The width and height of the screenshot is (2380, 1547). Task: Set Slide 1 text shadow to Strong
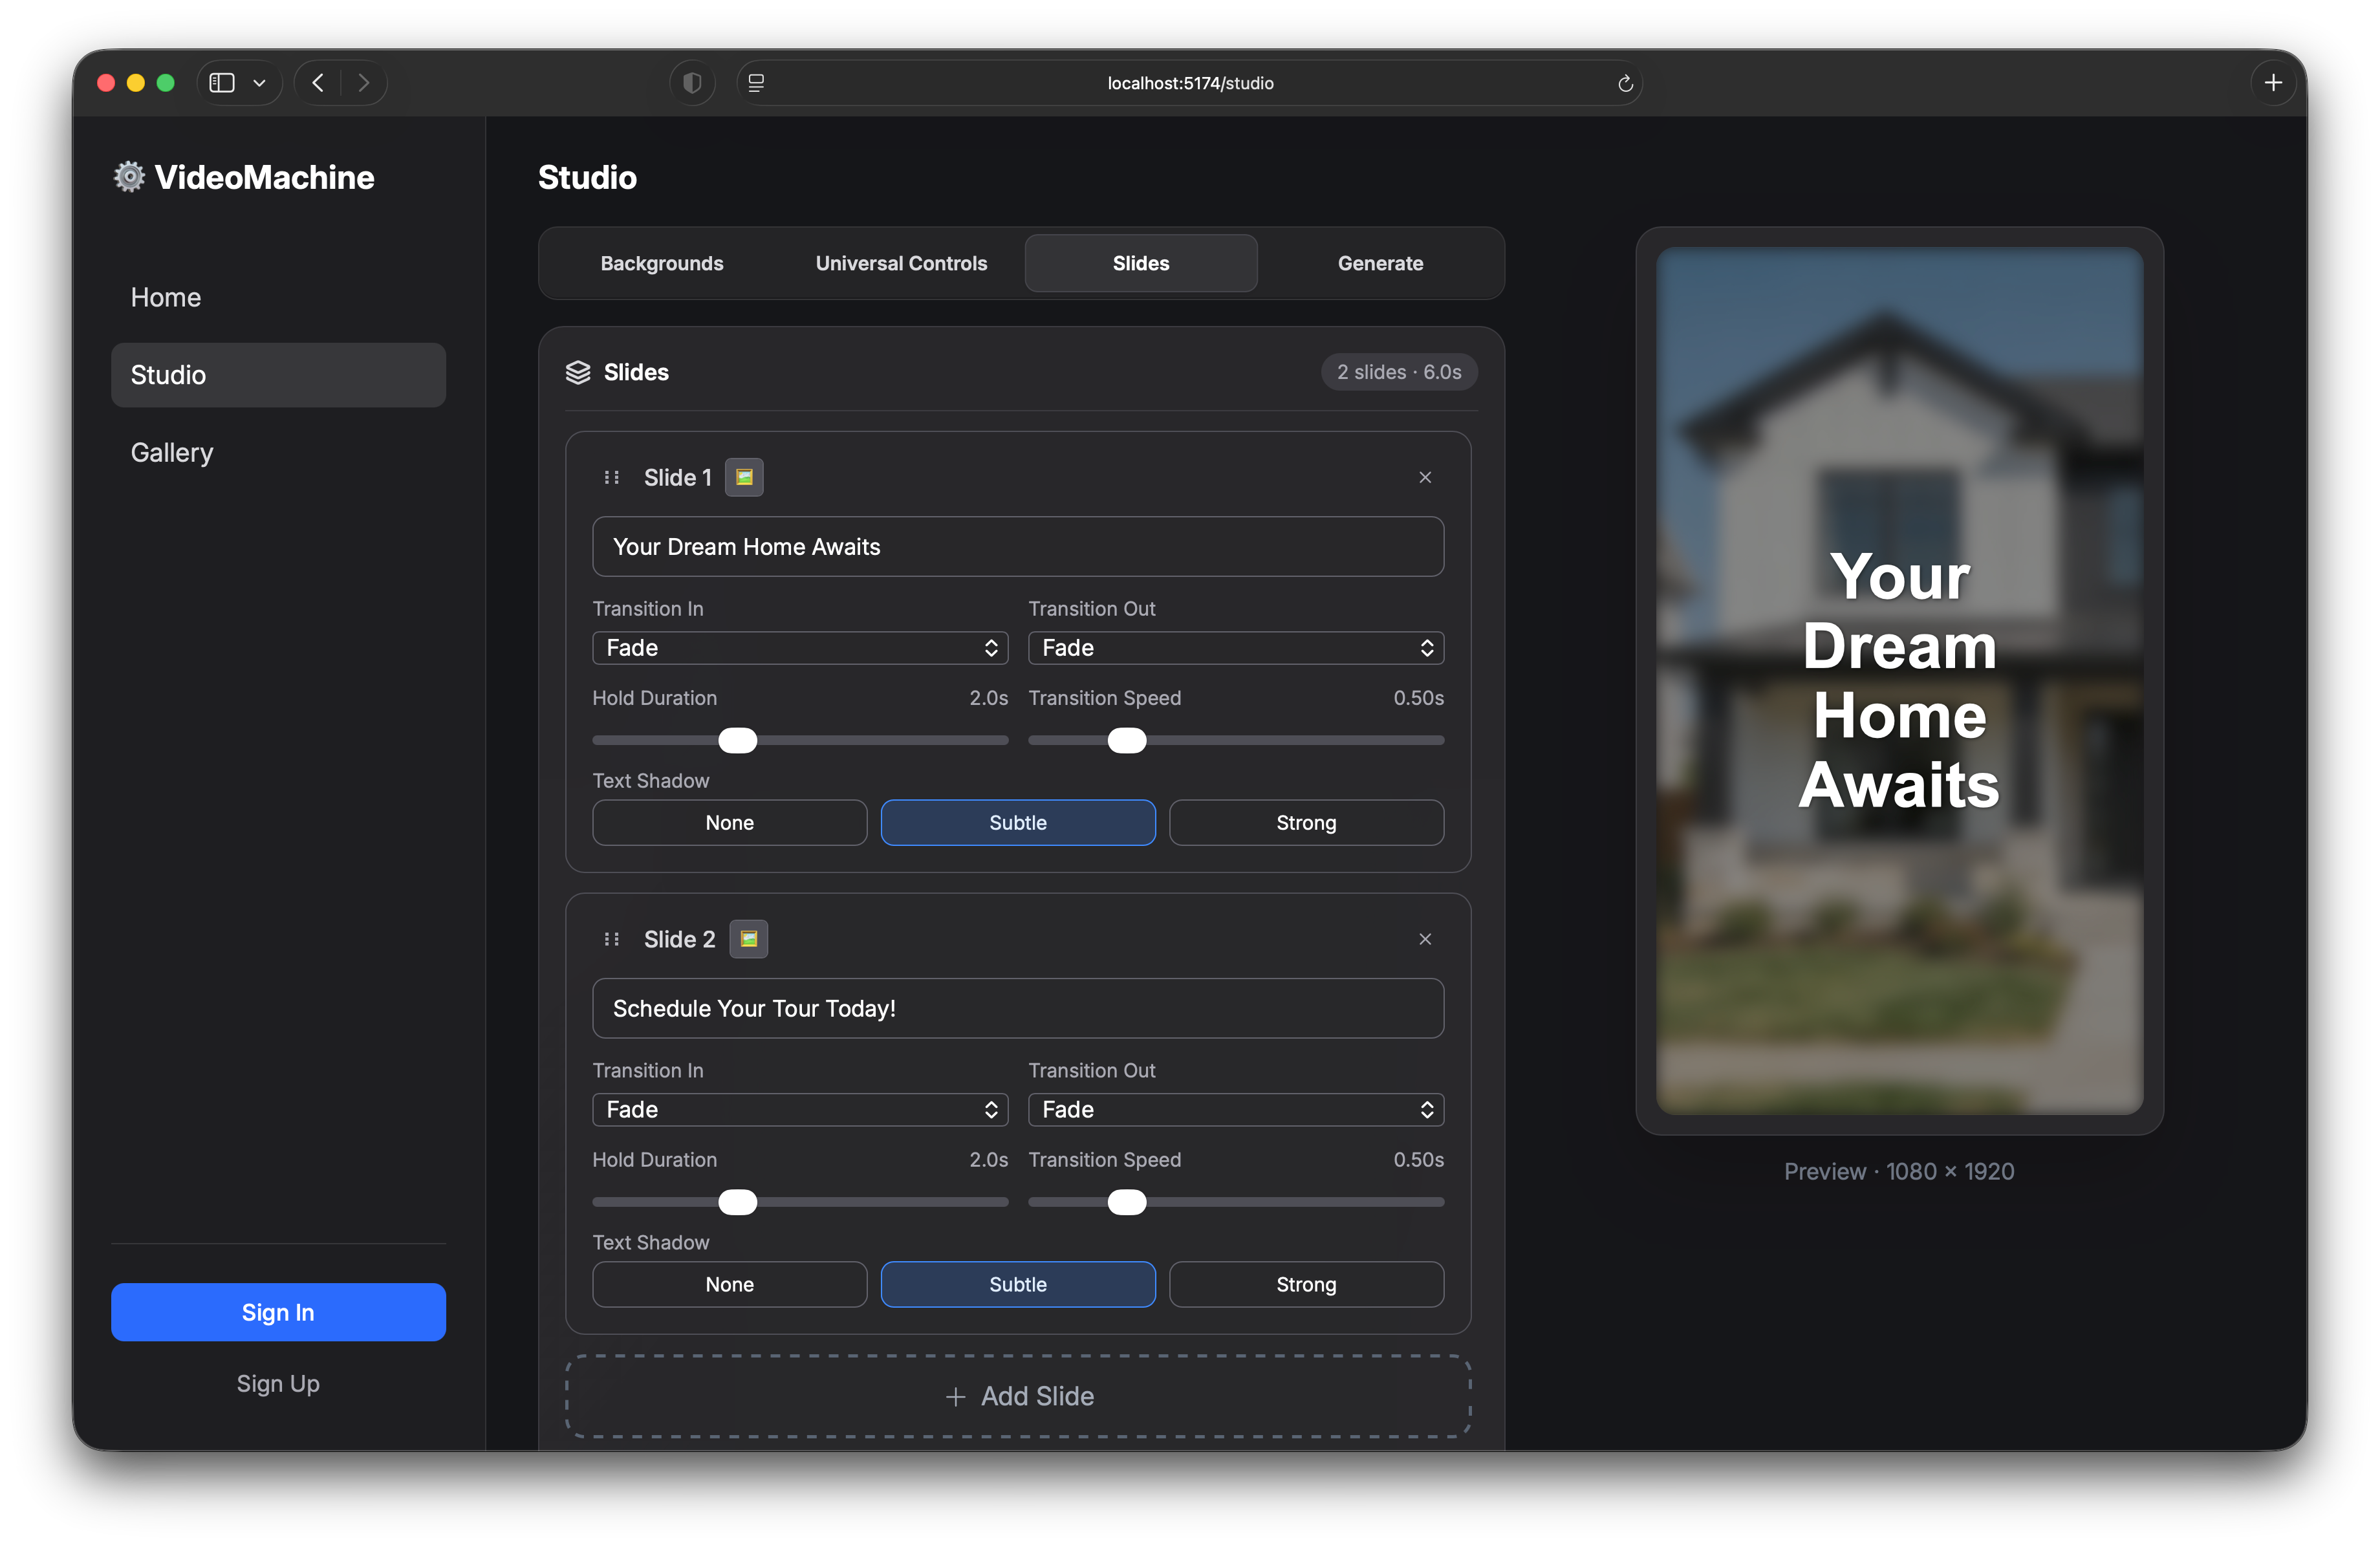pyautogui.click(x=1306, y=822)
